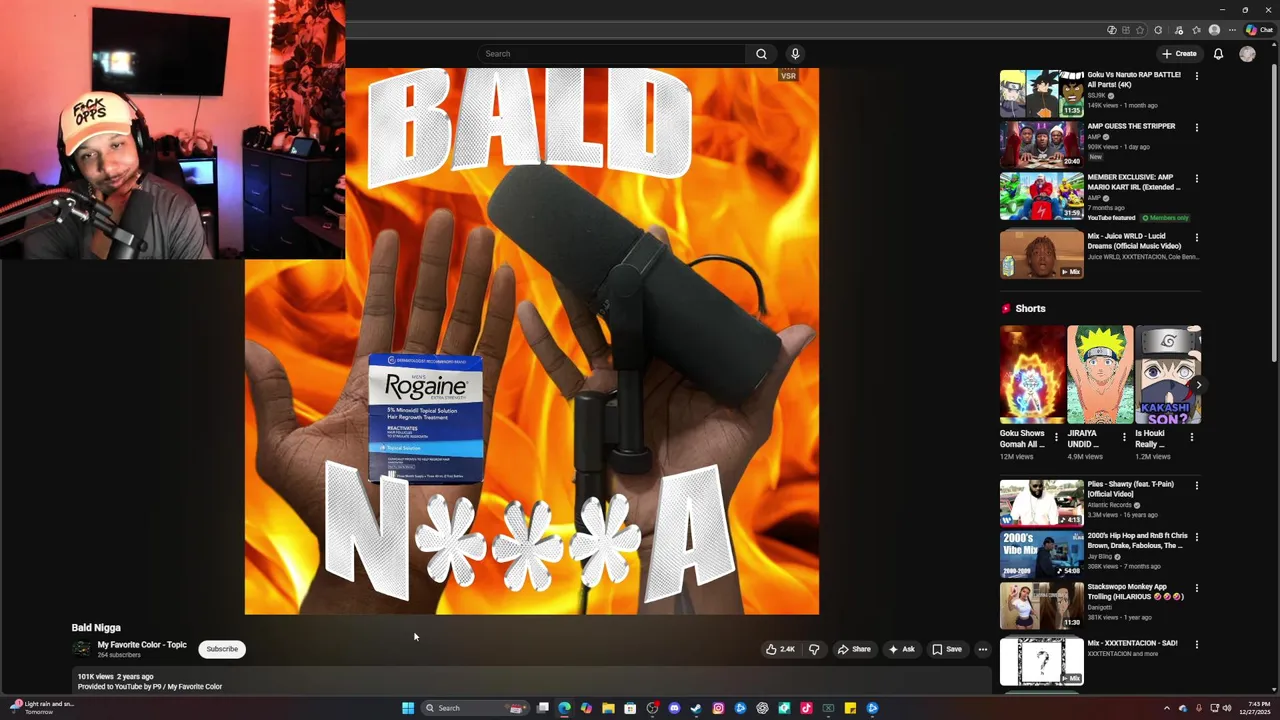Click the Shorts section heading

[x=1030, y=309]
